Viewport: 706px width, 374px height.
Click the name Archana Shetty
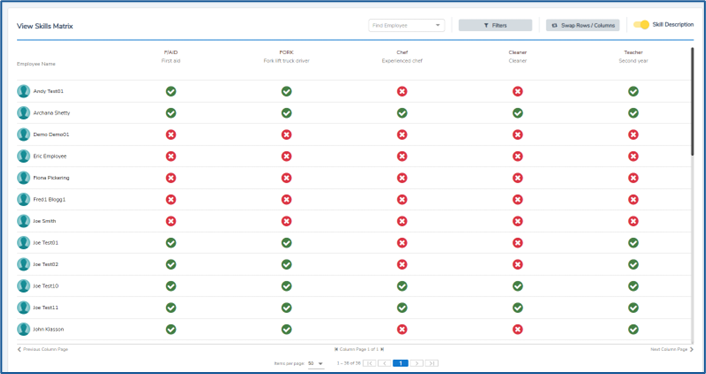click(x=51, y=113)
